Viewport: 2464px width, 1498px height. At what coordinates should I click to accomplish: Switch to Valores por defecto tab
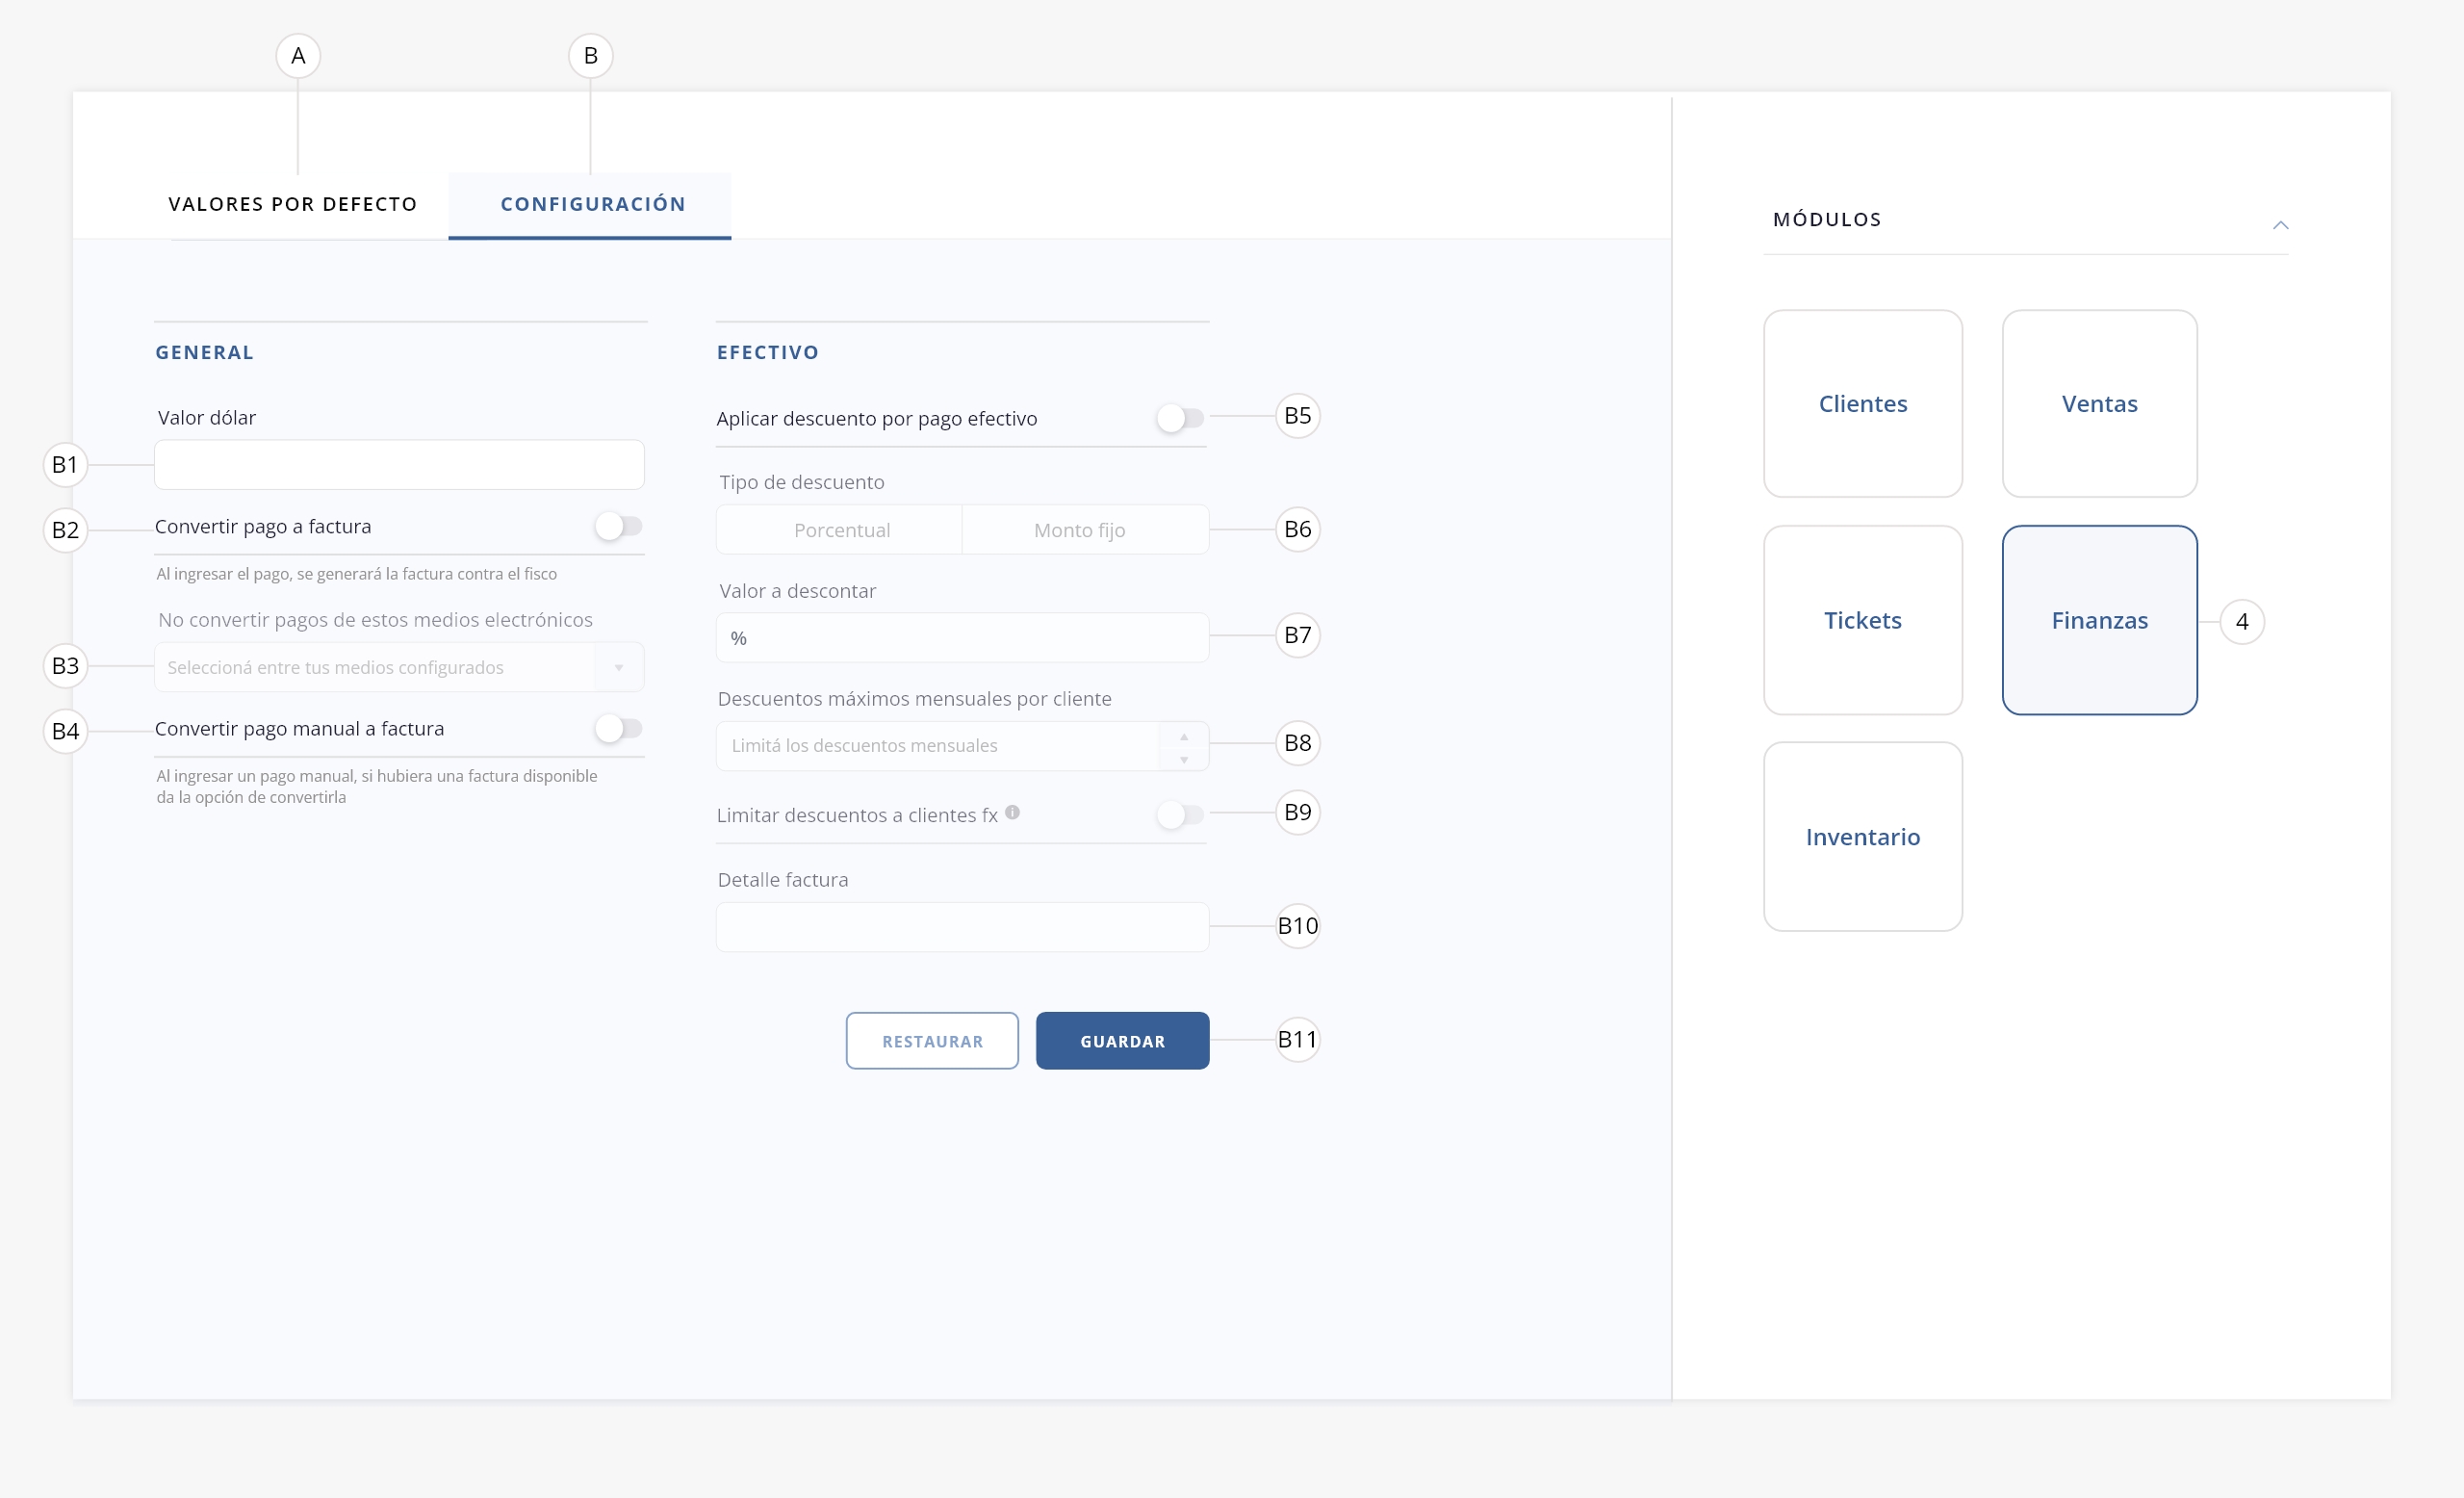click(x=292, y=204)
